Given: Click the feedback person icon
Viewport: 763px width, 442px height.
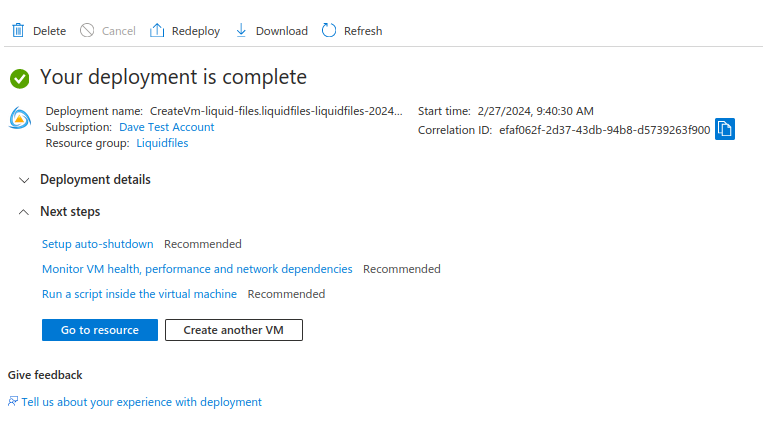Looking at the screenshot, I should tap(13, 401).
